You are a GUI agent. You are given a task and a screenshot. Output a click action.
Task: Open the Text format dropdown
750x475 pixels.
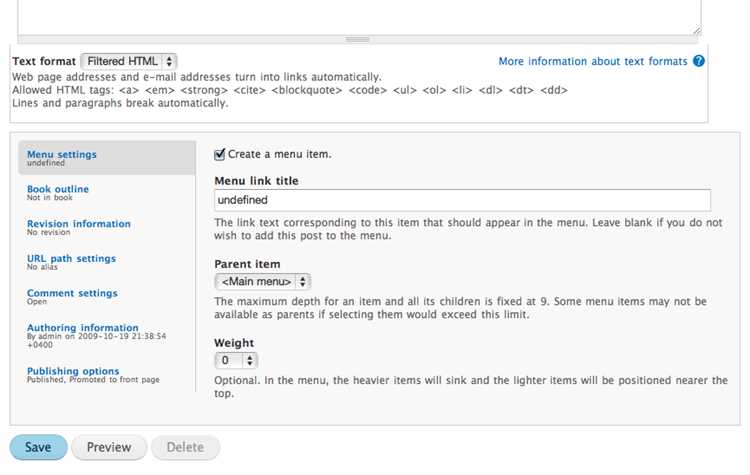pyautogui.click(x=129, y=61)
